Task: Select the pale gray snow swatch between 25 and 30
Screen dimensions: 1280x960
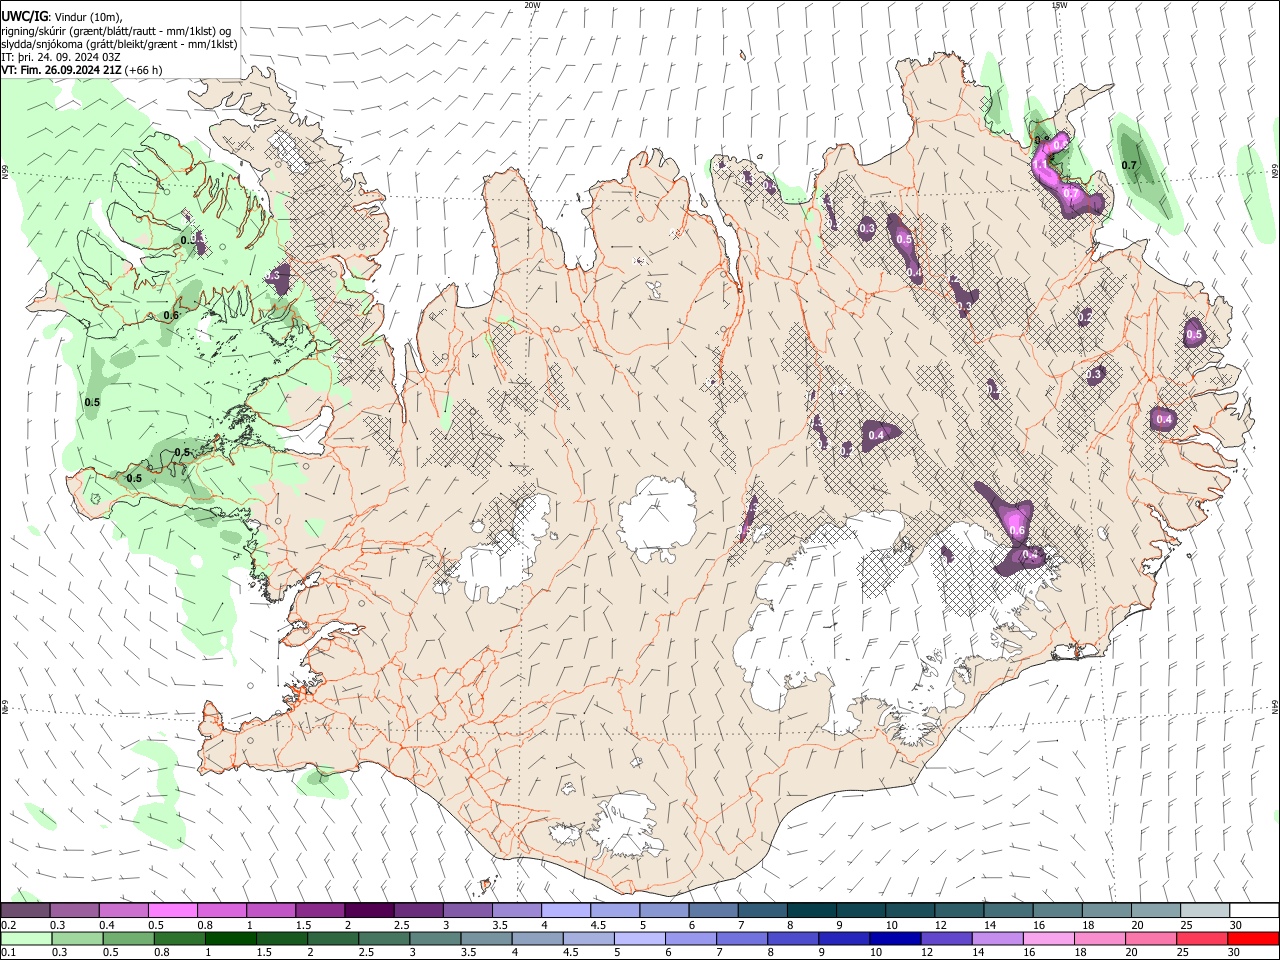Action: click(1204, 910)
